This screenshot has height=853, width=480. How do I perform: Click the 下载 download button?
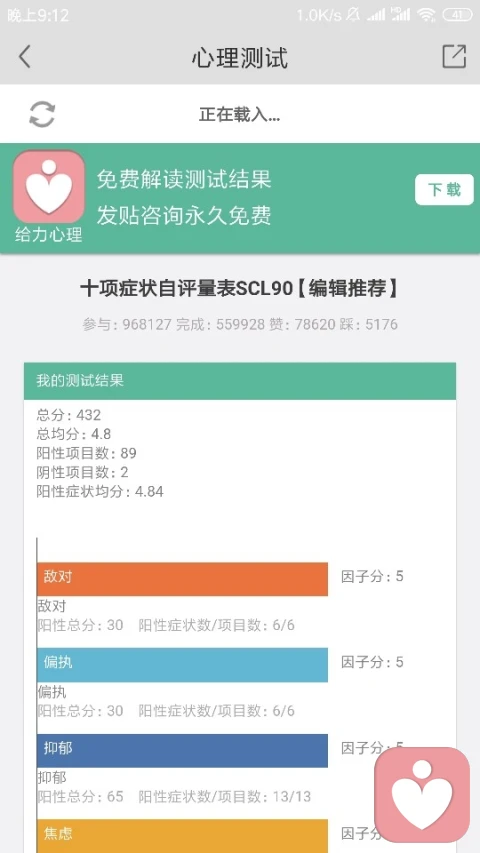point(444,190)
